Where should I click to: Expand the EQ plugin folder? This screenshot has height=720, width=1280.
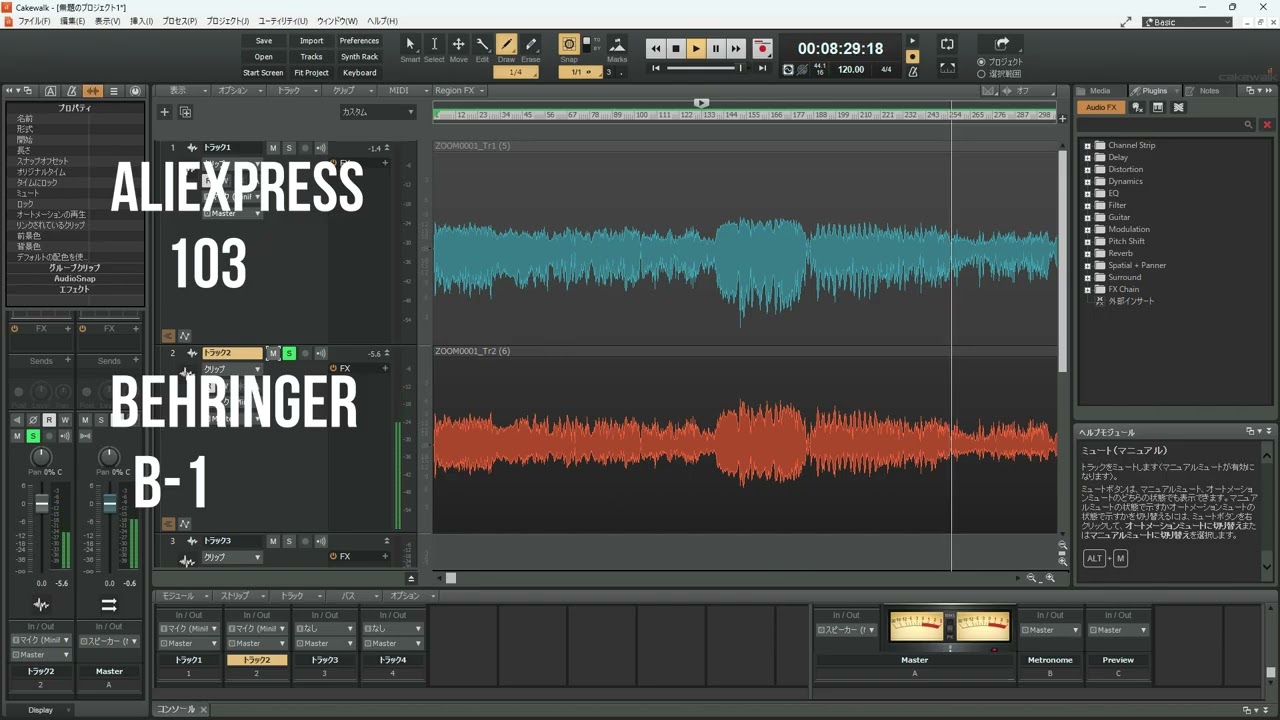(1087, 194)
